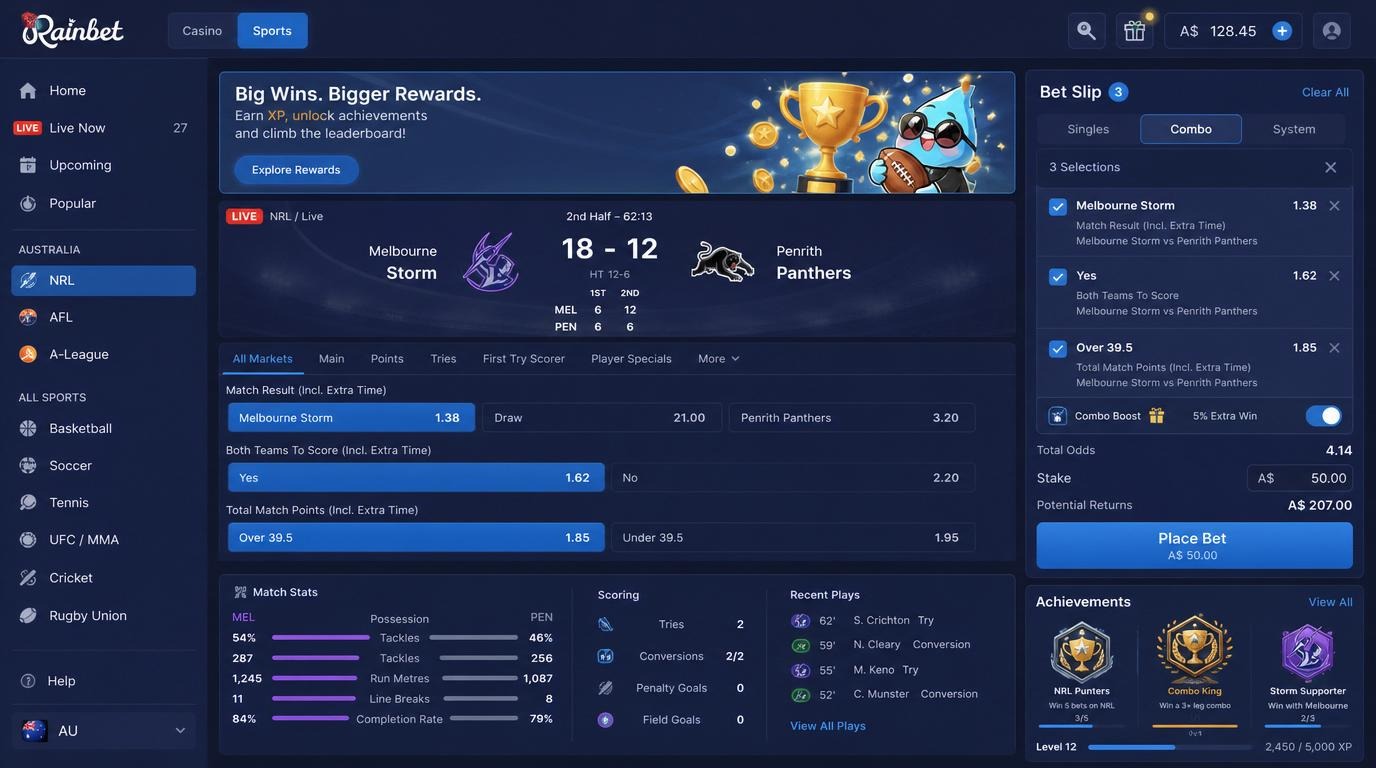Click the Penrith Panthers team logo
The height and width of the screenshot is (768, 1376).
[723, 261]
